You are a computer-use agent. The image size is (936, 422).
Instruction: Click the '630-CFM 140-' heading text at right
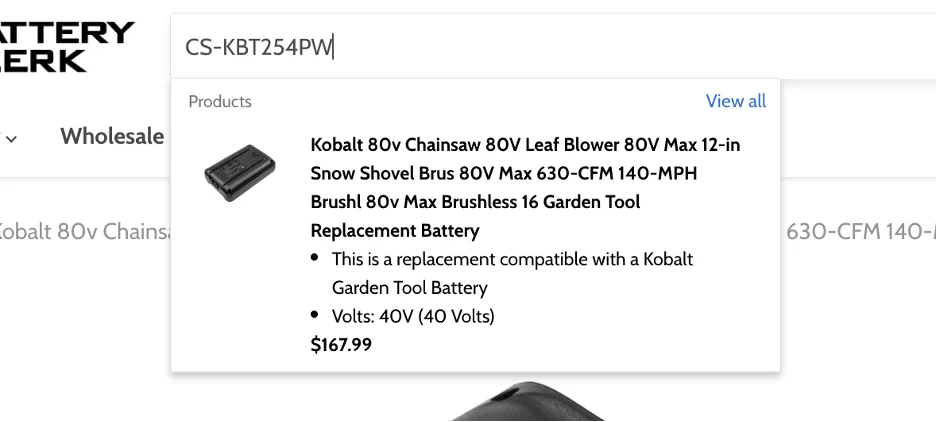click(x=860, y=232)
